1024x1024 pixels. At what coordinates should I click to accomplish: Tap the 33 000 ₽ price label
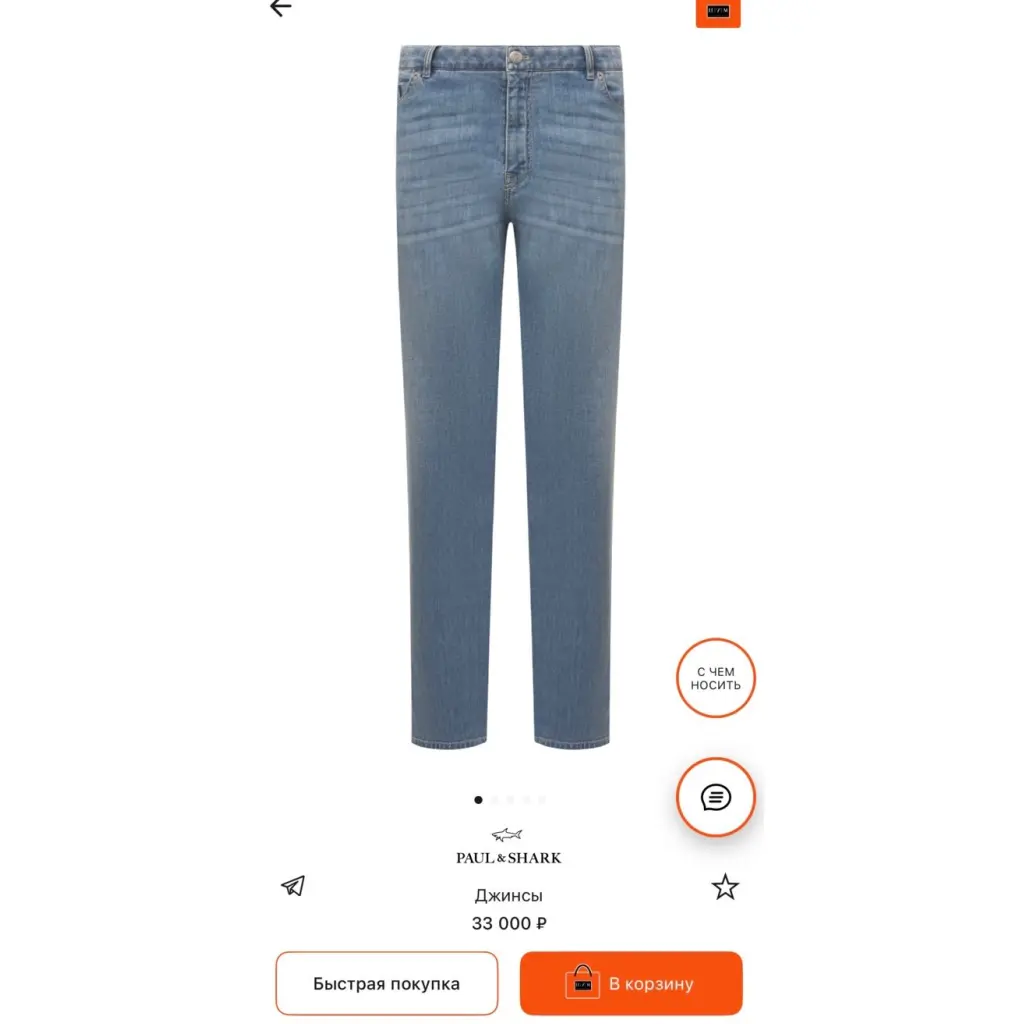click(x=509, y=923)
